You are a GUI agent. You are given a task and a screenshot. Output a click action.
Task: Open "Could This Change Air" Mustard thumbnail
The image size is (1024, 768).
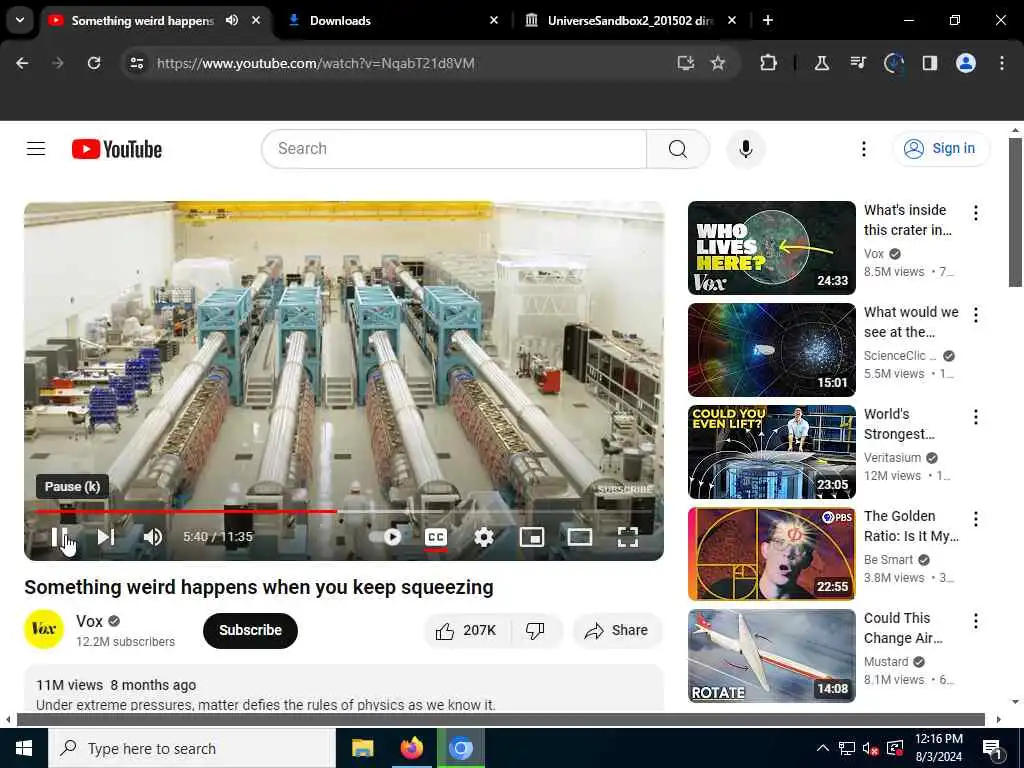click(771, 656)
